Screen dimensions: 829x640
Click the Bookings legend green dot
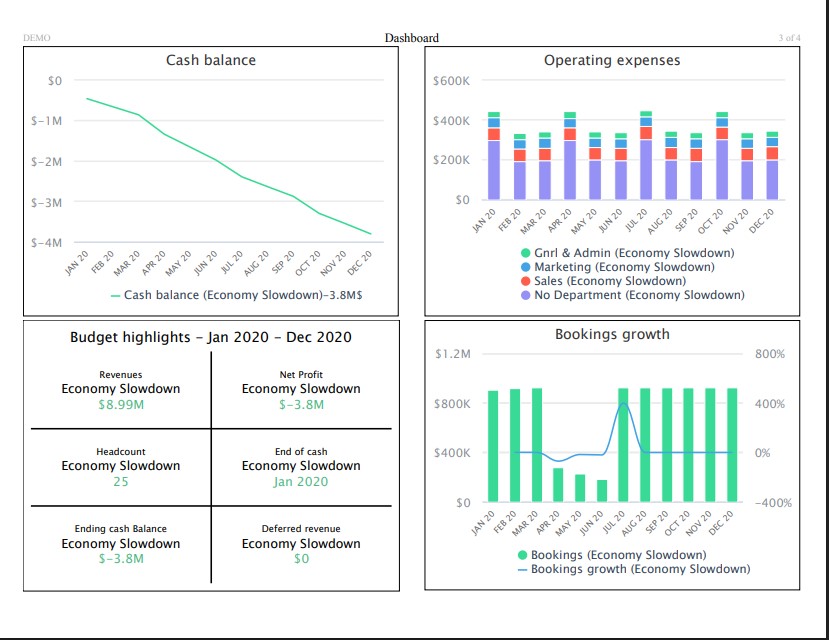point(523,555)
